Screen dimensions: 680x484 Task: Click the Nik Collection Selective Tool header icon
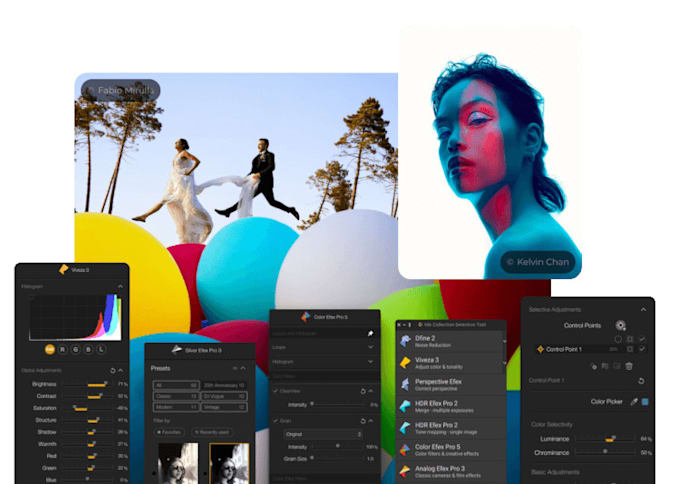[420, 324]
